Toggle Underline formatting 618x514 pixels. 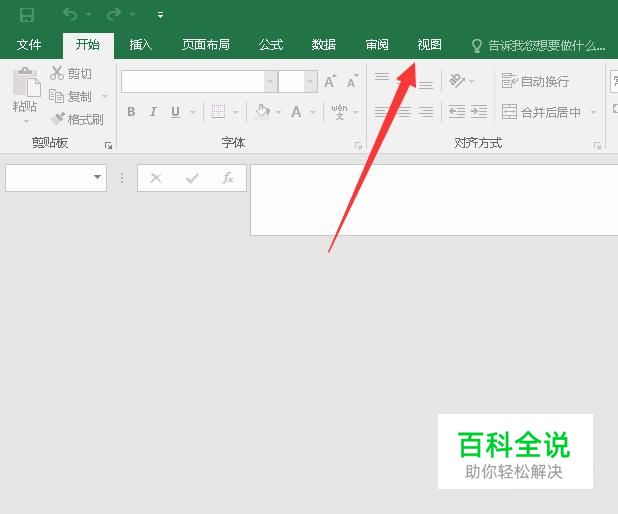coord(175,112)
